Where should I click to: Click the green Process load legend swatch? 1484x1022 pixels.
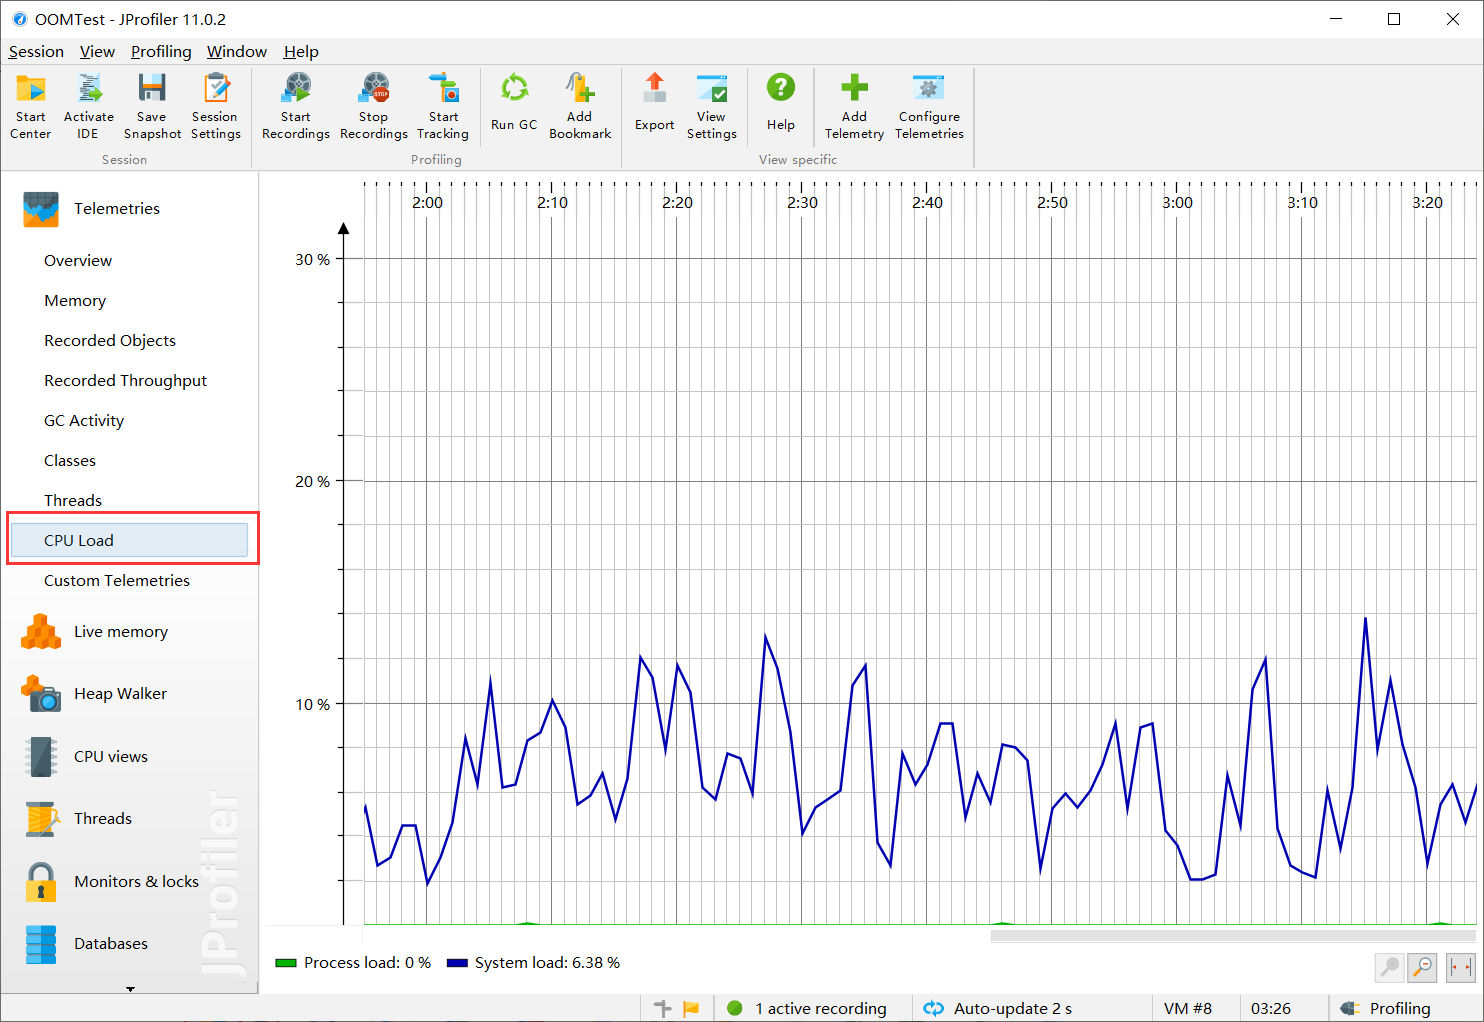tap(286, 963)
